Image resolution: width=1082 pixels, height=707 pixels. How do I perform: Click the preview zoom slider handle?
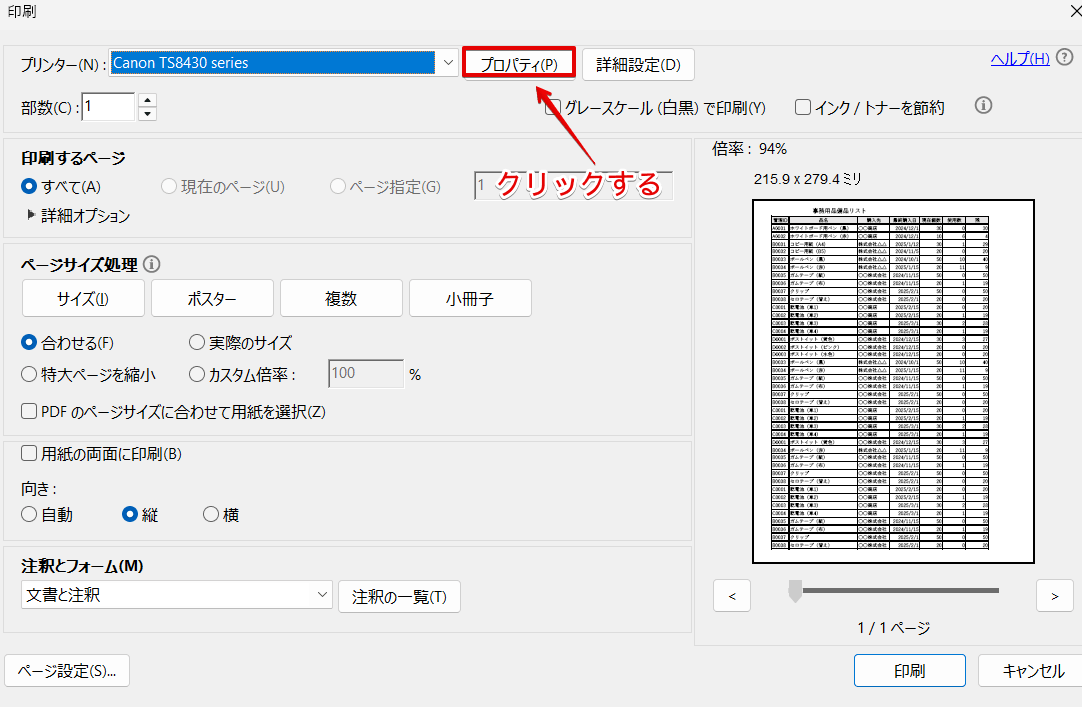tap(795, 591)
